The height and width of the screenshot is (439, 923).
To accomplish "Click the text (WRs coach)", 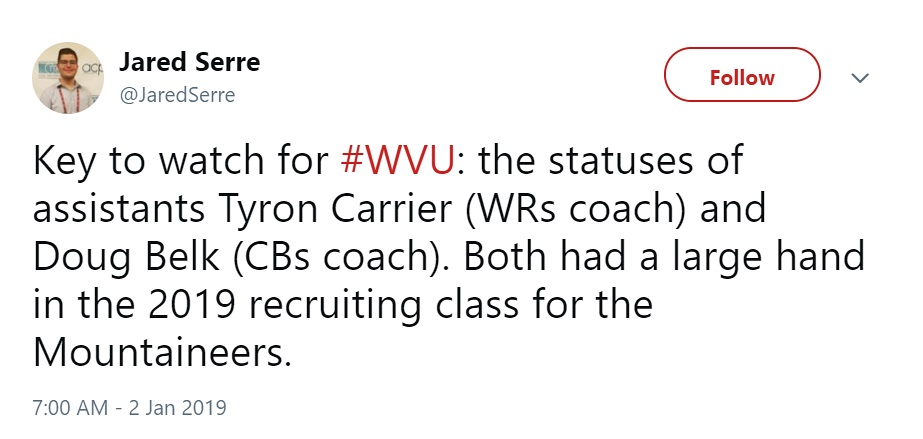I will 576,210.
